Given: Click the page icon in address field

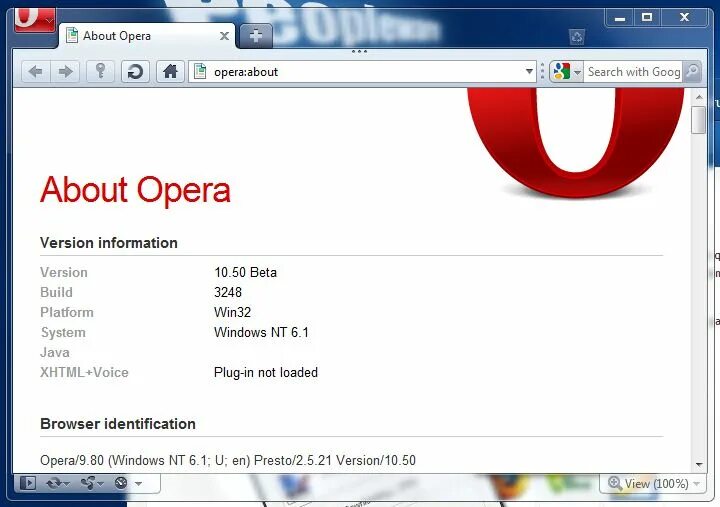Looking at the screenshot, I should (x=200, y=72).
